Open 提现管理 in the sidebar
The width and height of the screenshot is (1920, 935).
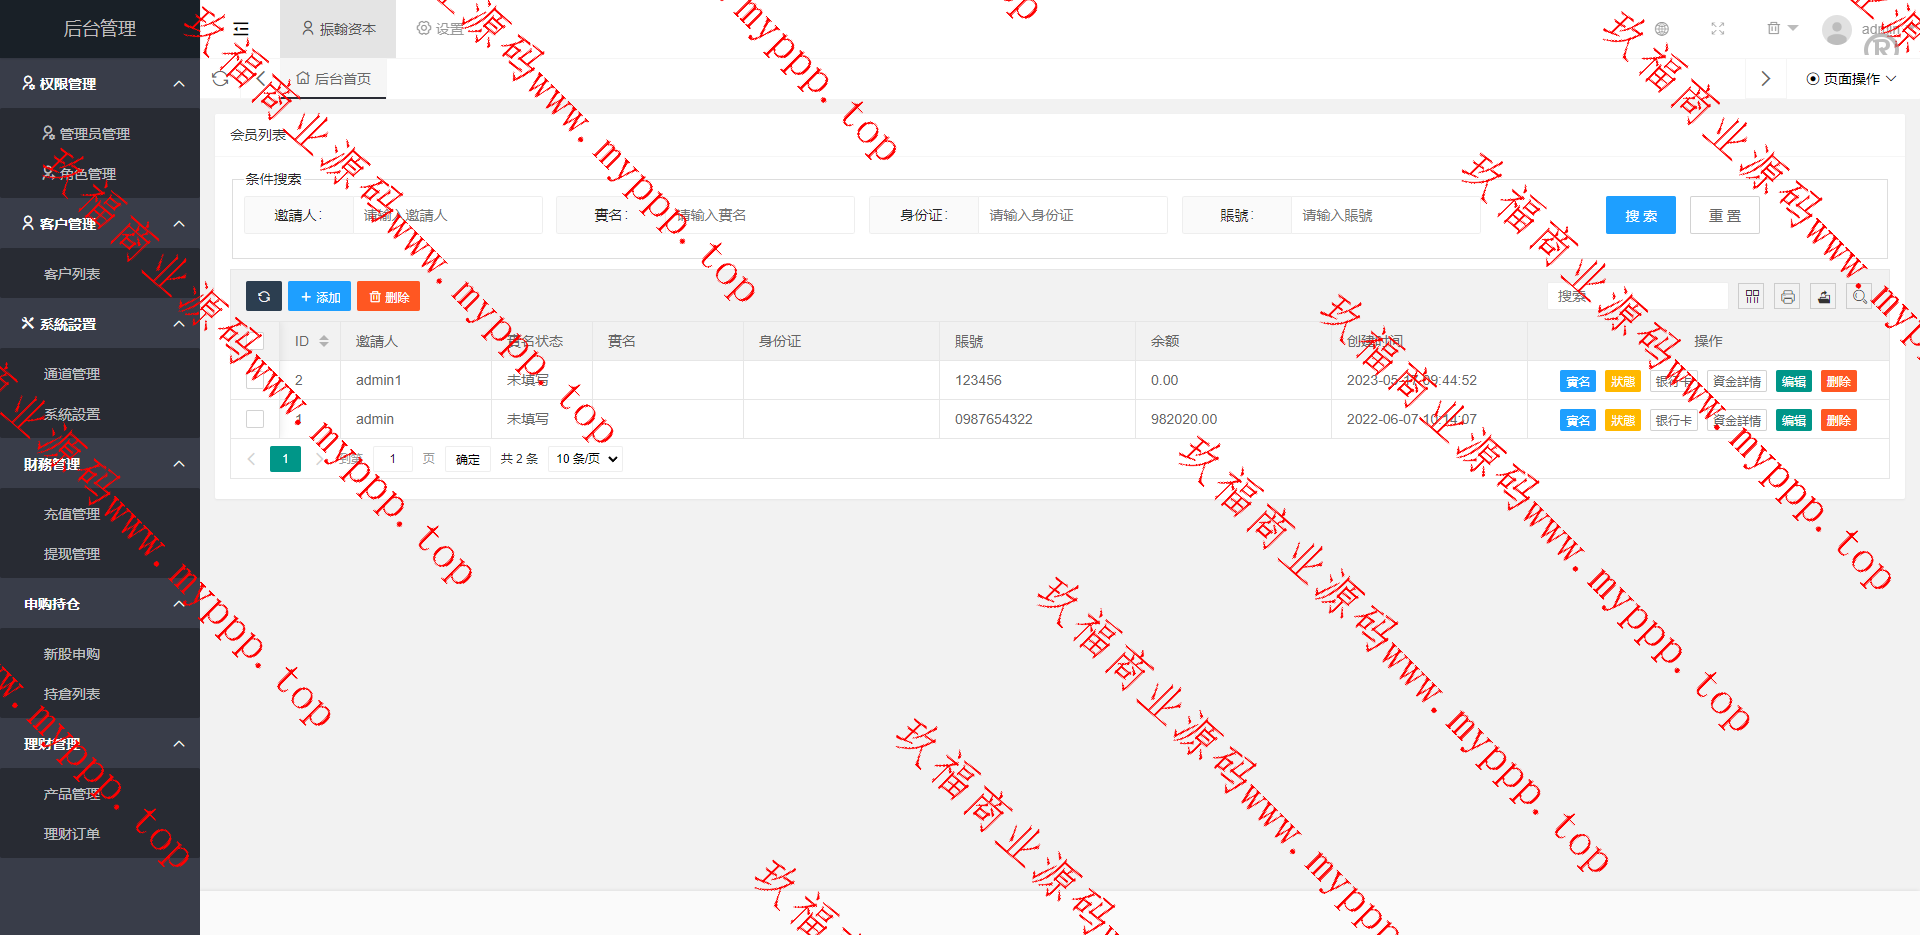[x=72, y=554]
